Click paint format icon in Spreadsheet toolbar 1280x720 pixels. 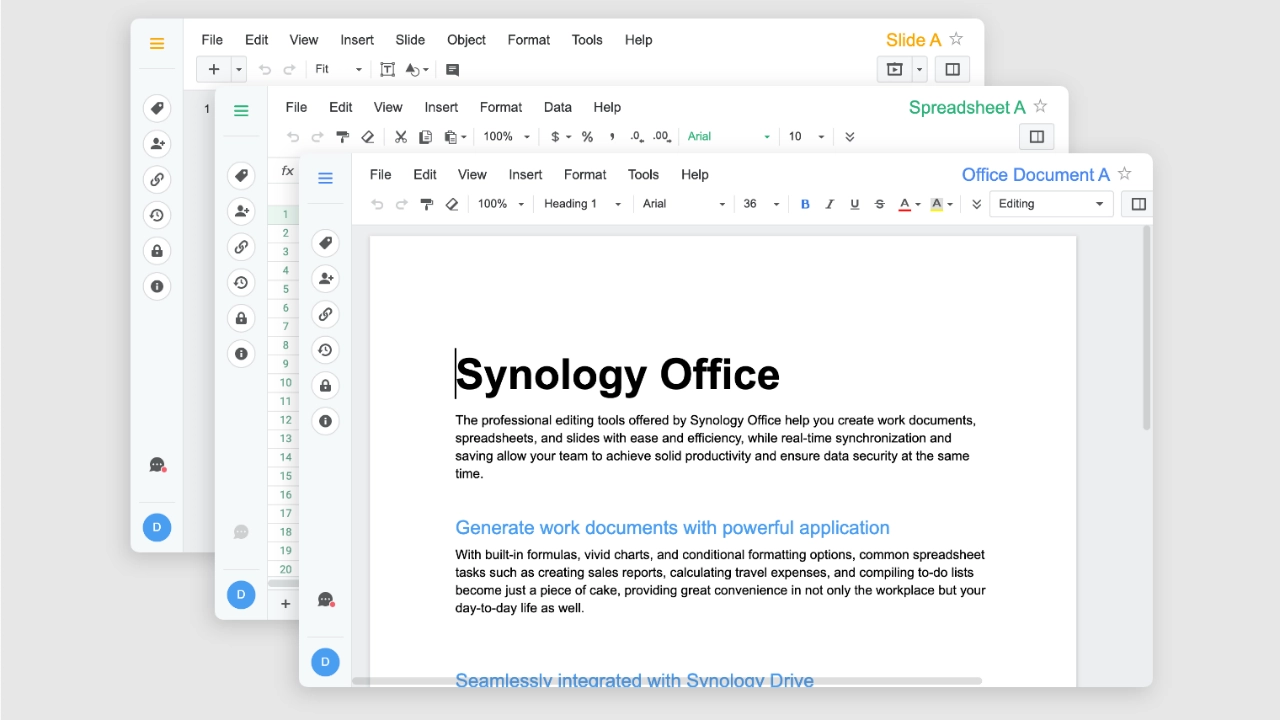click(342, 137)
